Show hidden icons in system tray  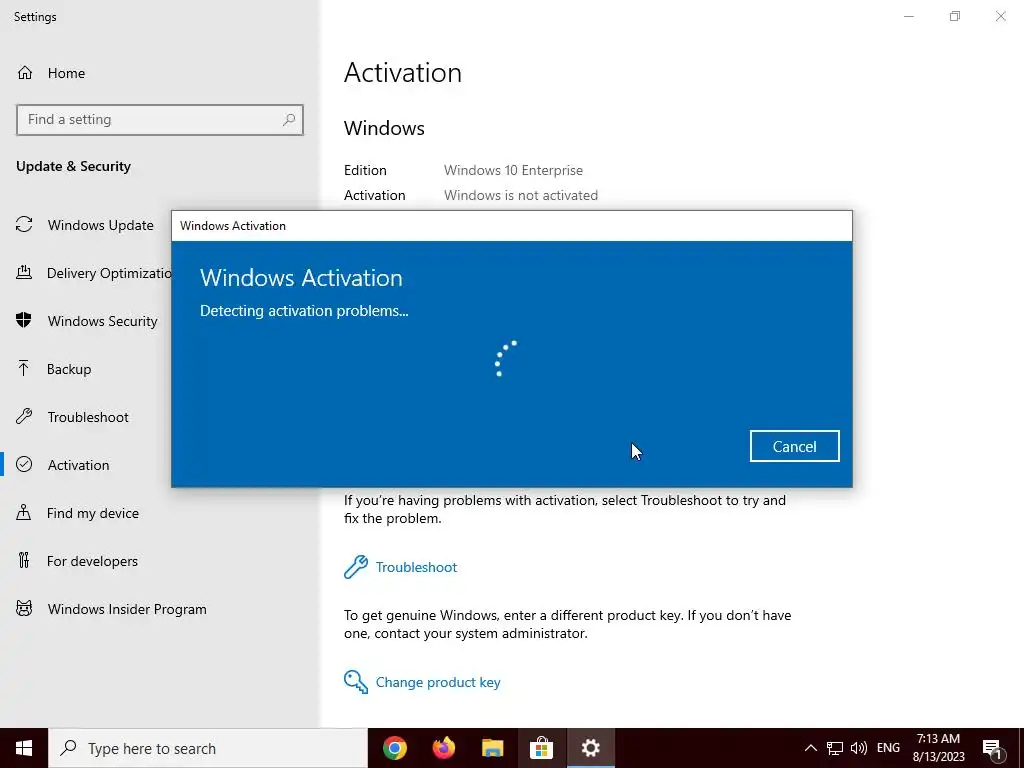tap(810, 748)
